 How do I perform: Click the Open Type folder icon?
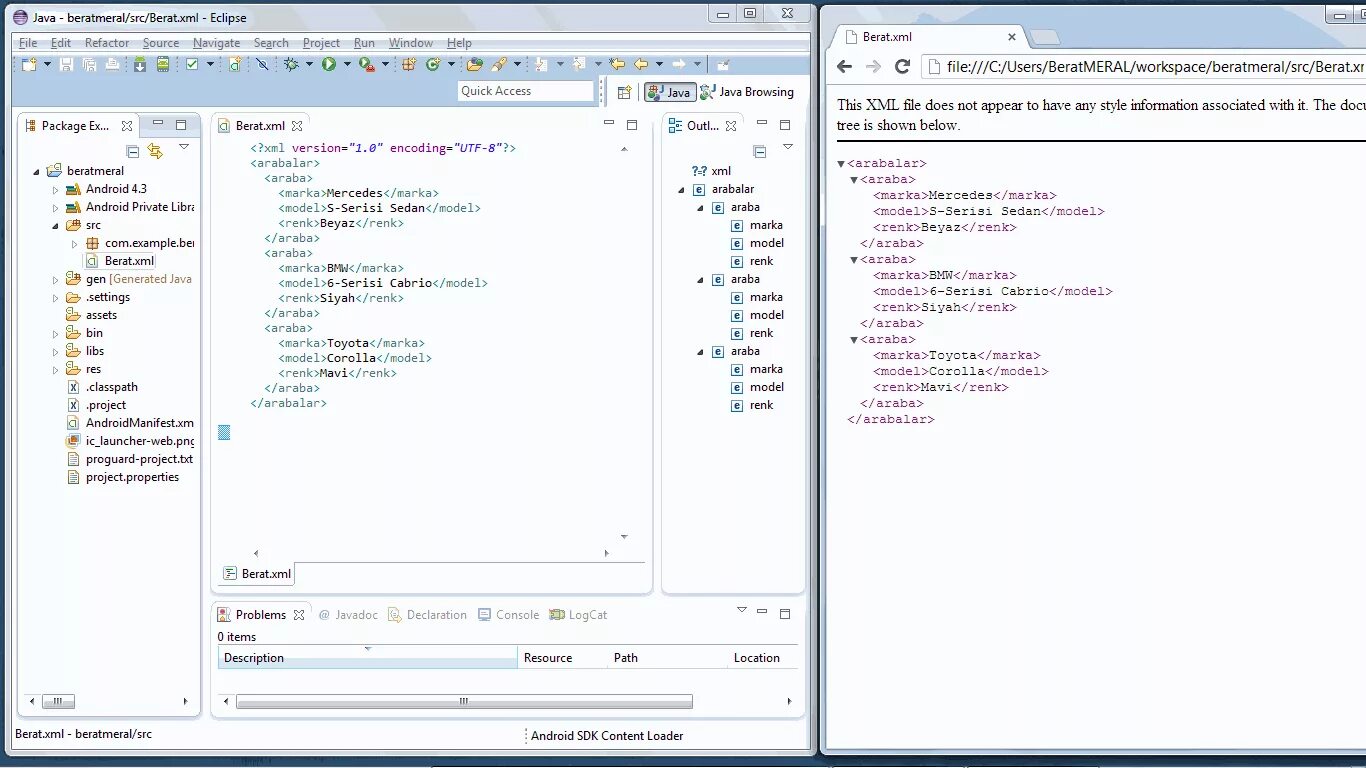[x=474, y=64]
